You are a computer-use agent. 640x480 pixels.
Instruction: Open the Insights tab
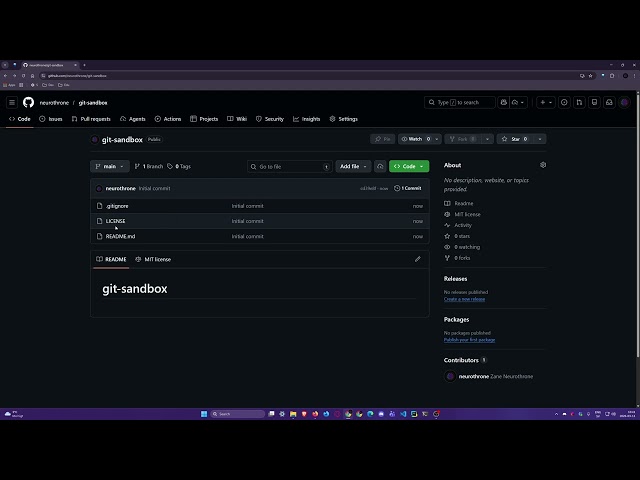(307, 119)
